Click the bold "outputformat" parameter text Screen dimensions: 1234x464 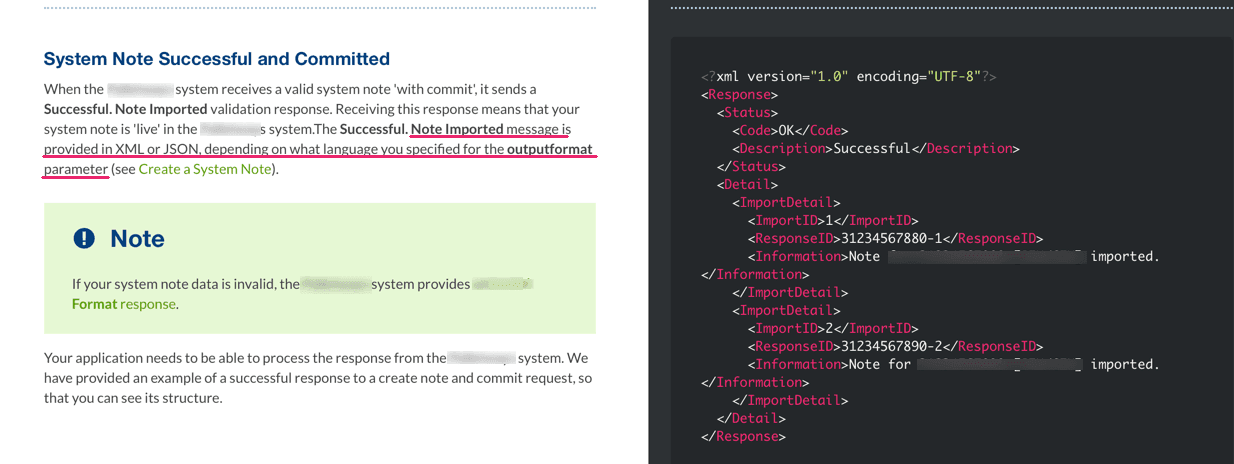tap(549, 149)
